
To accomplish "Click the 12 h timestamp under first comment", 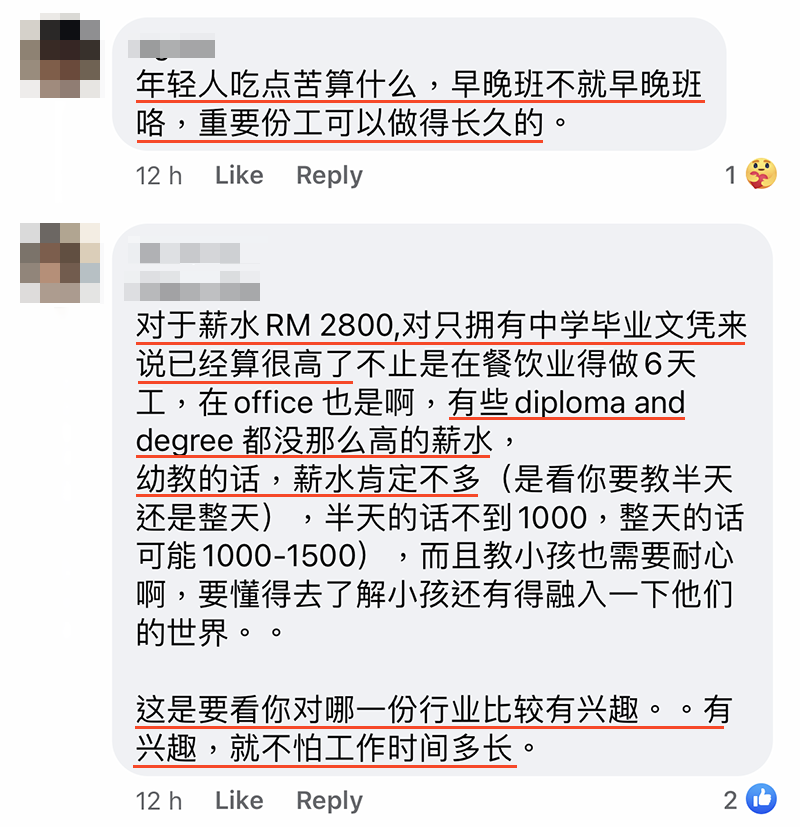I will point(159,176).
